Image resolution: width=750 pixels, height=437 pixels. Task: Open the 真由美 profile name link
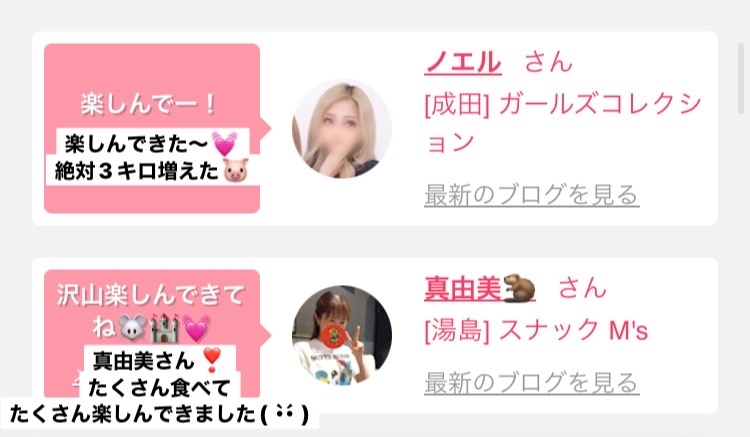[x=463, y=289]
